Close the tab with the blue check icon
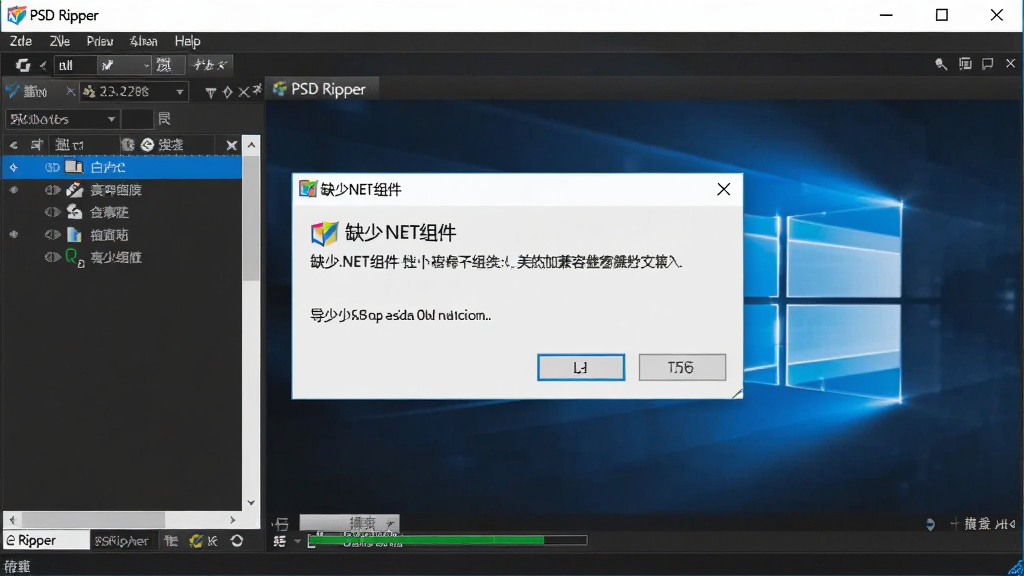Viewport: 1024px width, 576px height. coord(70,91)
